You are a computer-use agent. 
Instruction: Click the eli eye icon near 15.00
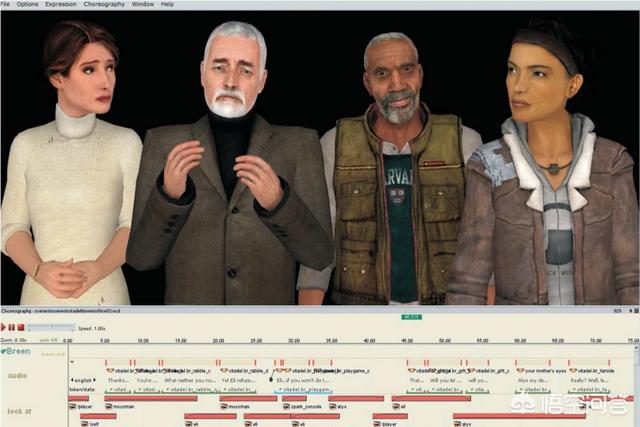pos(188,424)
